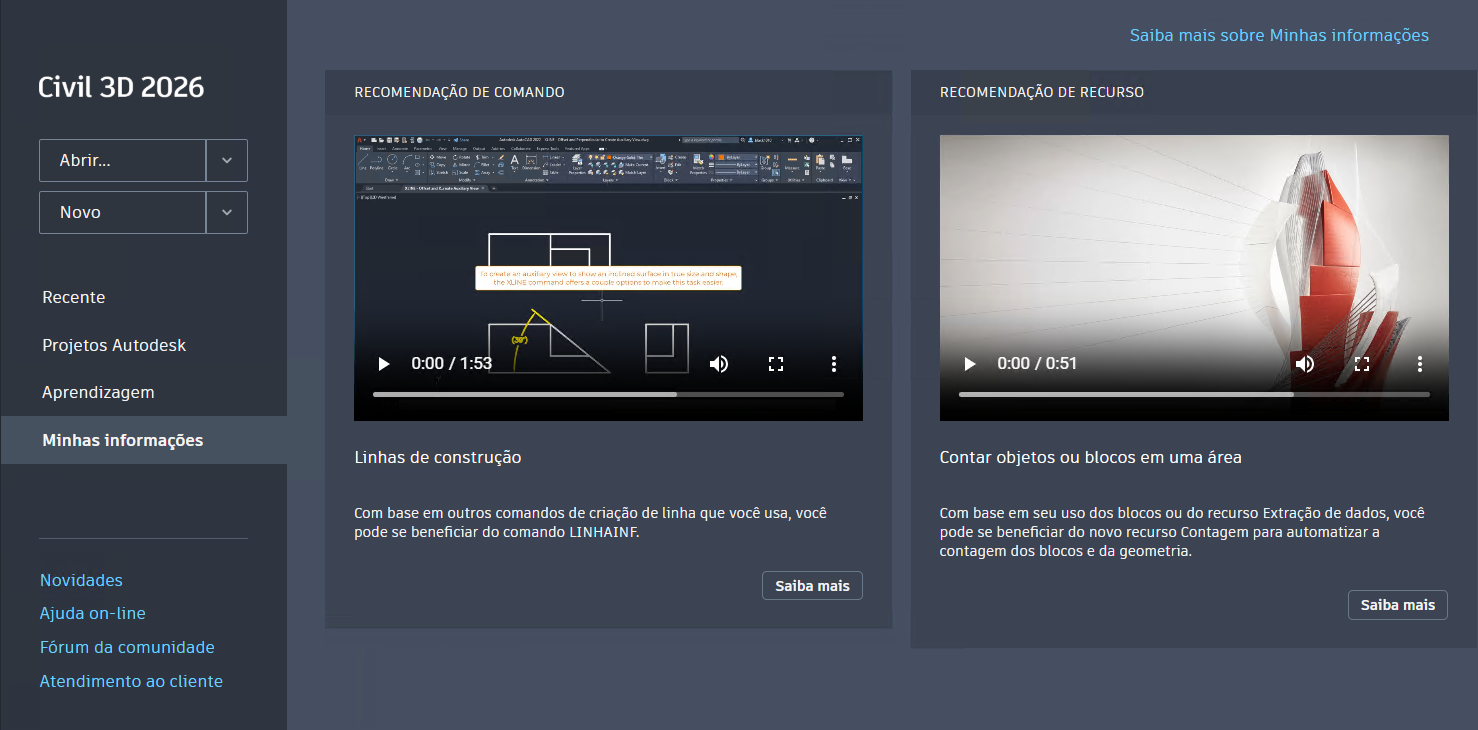
Task: Open the Novidades link
Action: click(81, 580)
